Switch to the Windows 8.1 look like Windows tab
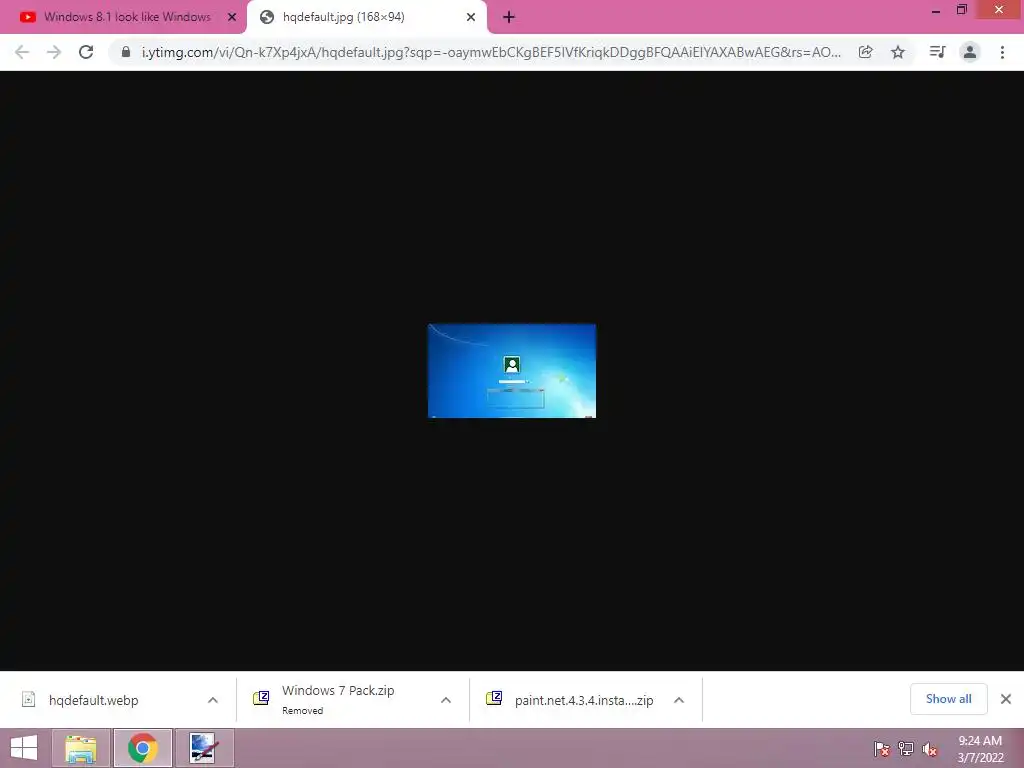 (127, 17)
